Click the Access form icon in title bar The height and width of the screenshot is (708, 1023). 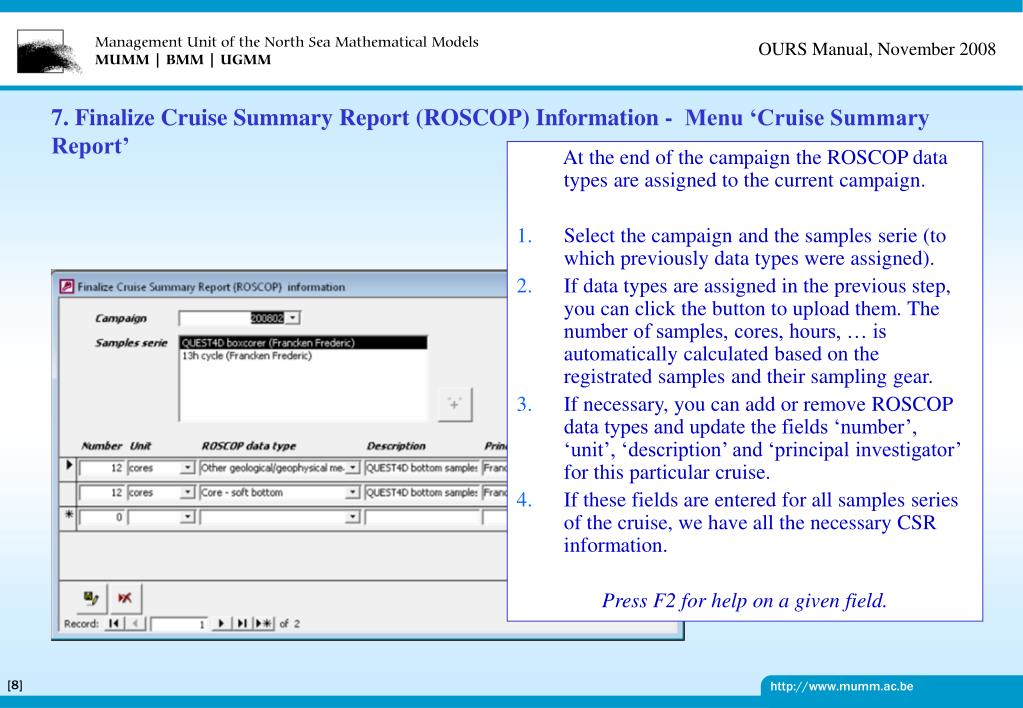(x=67, y=286)
